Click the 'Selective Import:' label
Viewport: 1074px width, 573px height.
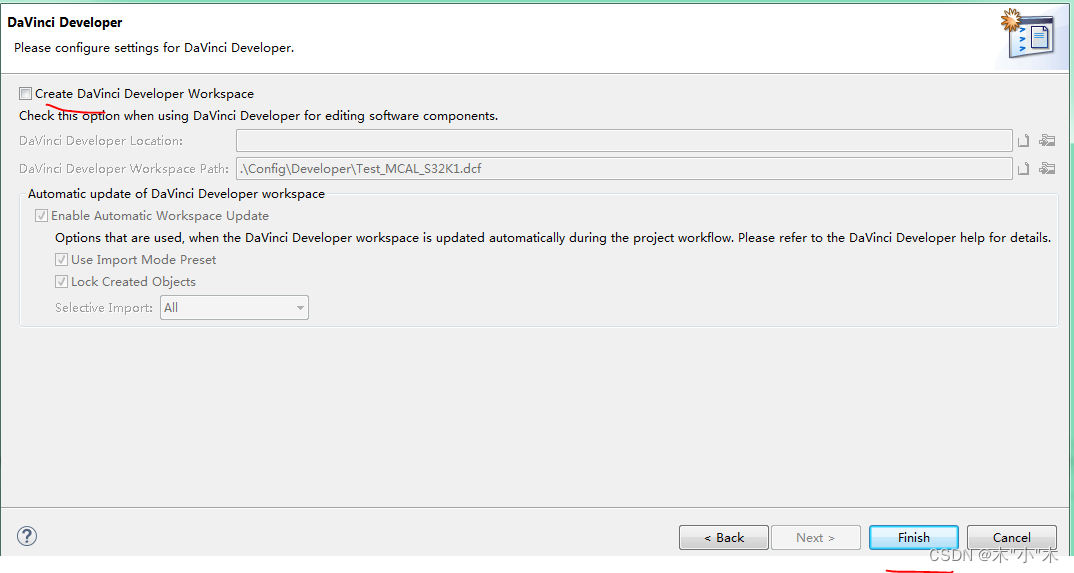click(104, 308)
